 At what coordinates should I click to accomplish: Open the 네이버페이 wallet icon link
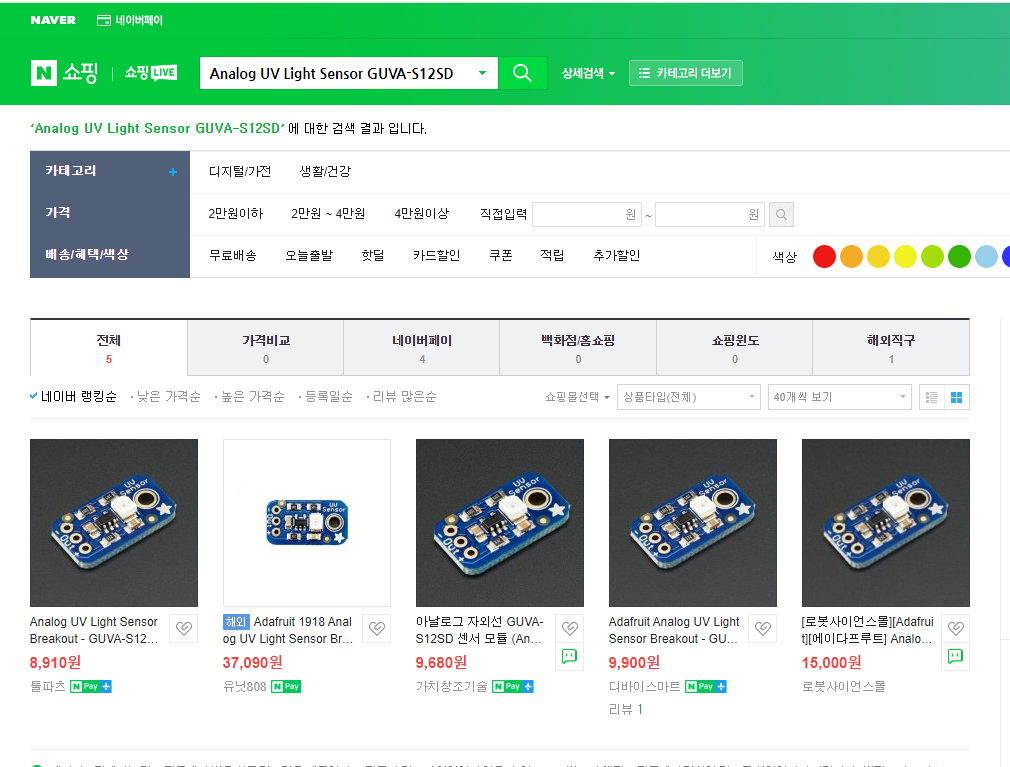[129, 20]
